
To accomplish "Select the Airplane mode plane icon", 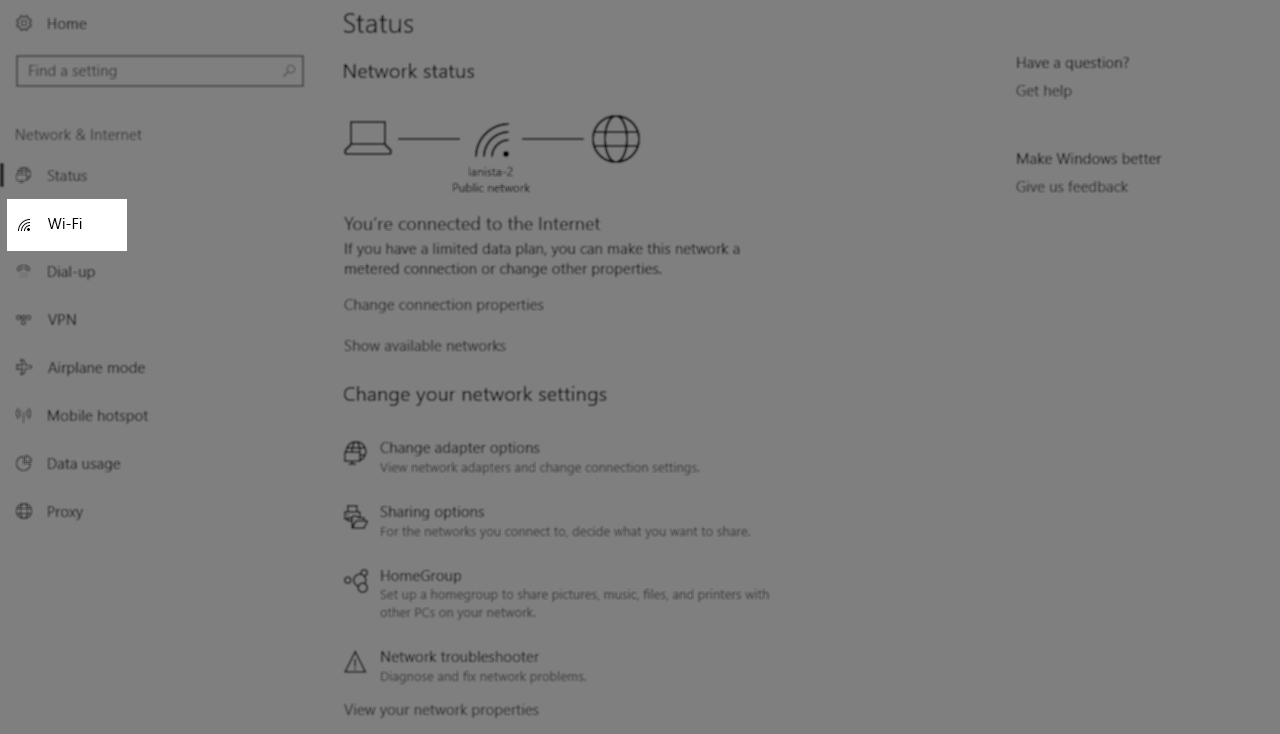I will [x=24, y=367].
